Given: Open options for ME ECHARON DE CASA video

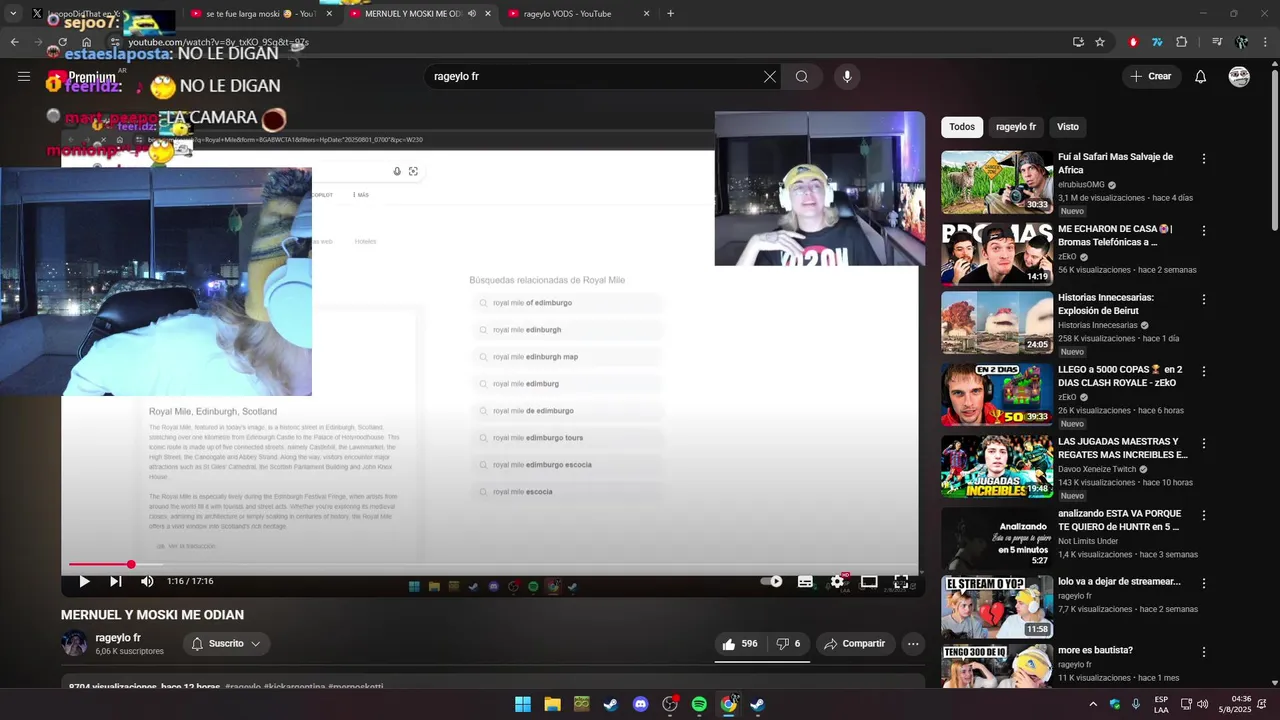Looking at the screenshot, I should click(x=1204, y=231).
